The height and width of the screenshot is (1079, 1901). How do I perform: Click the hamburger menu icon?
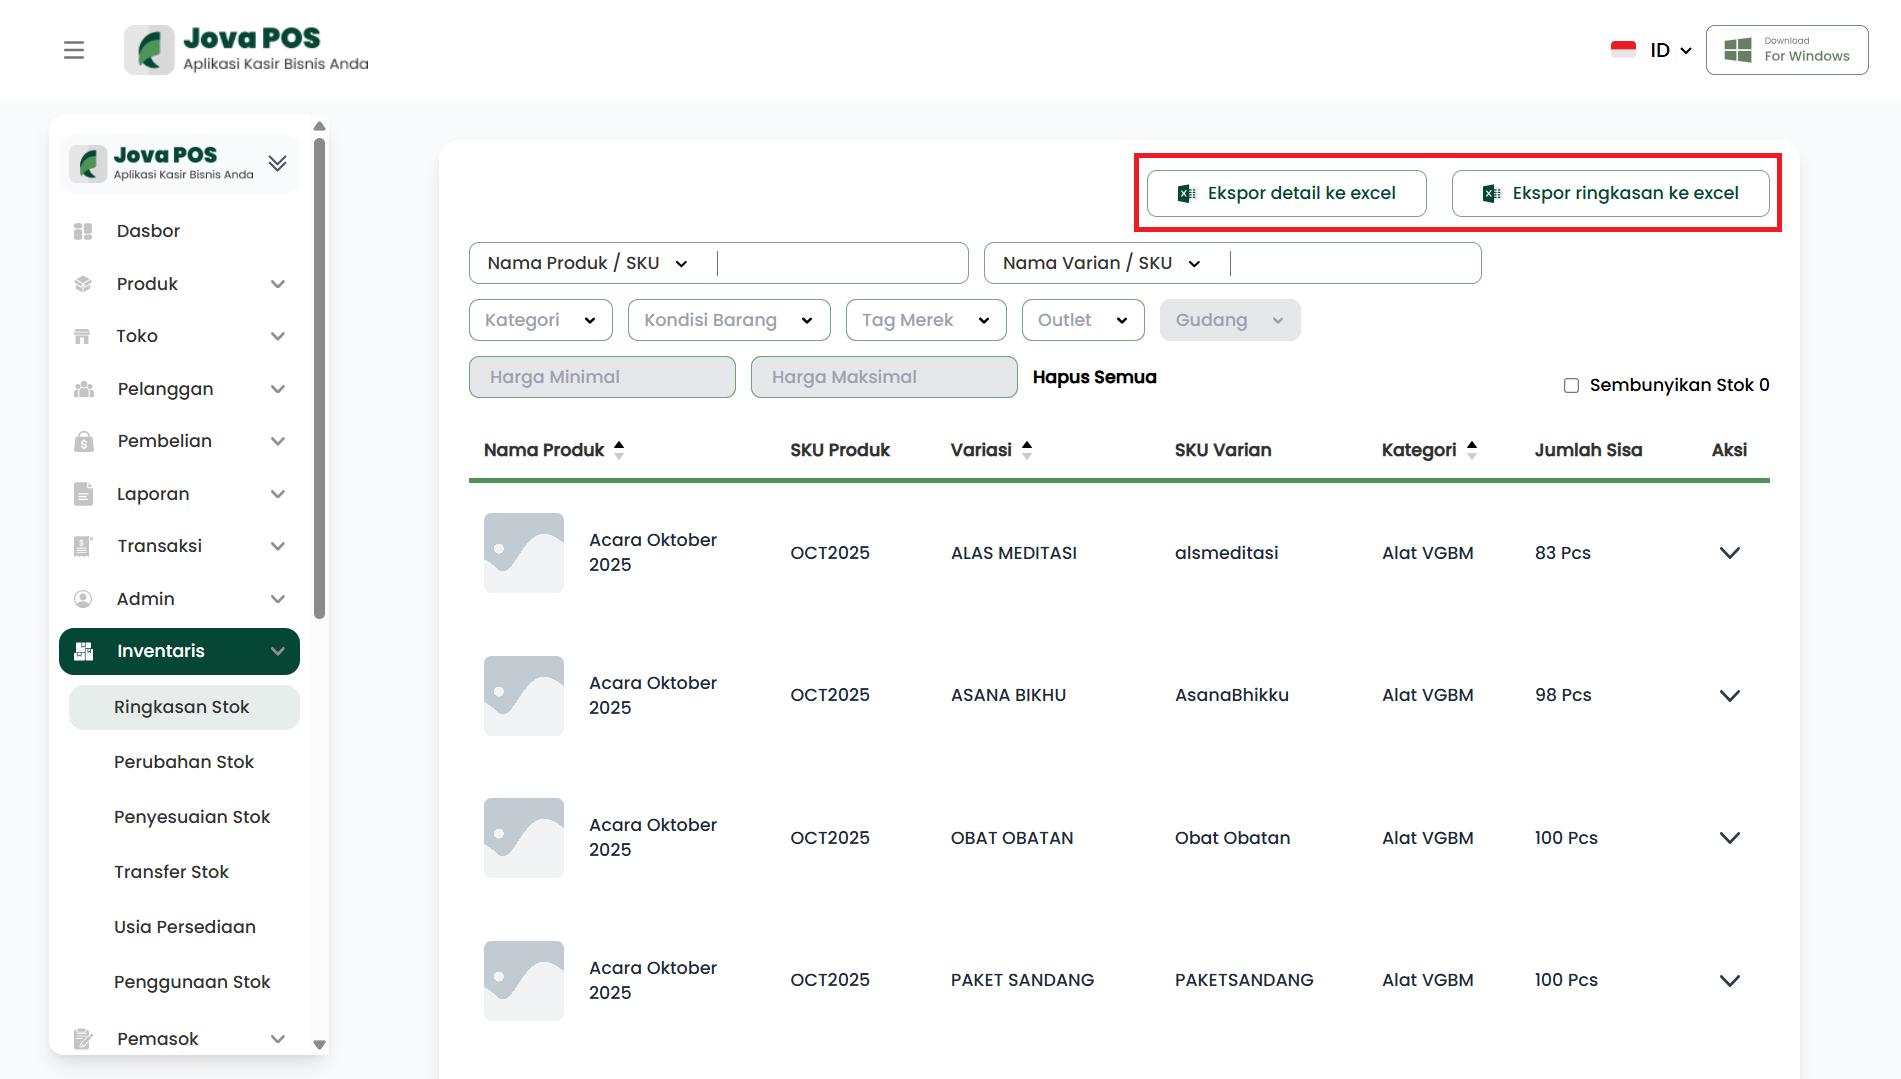tap(74, 50)
